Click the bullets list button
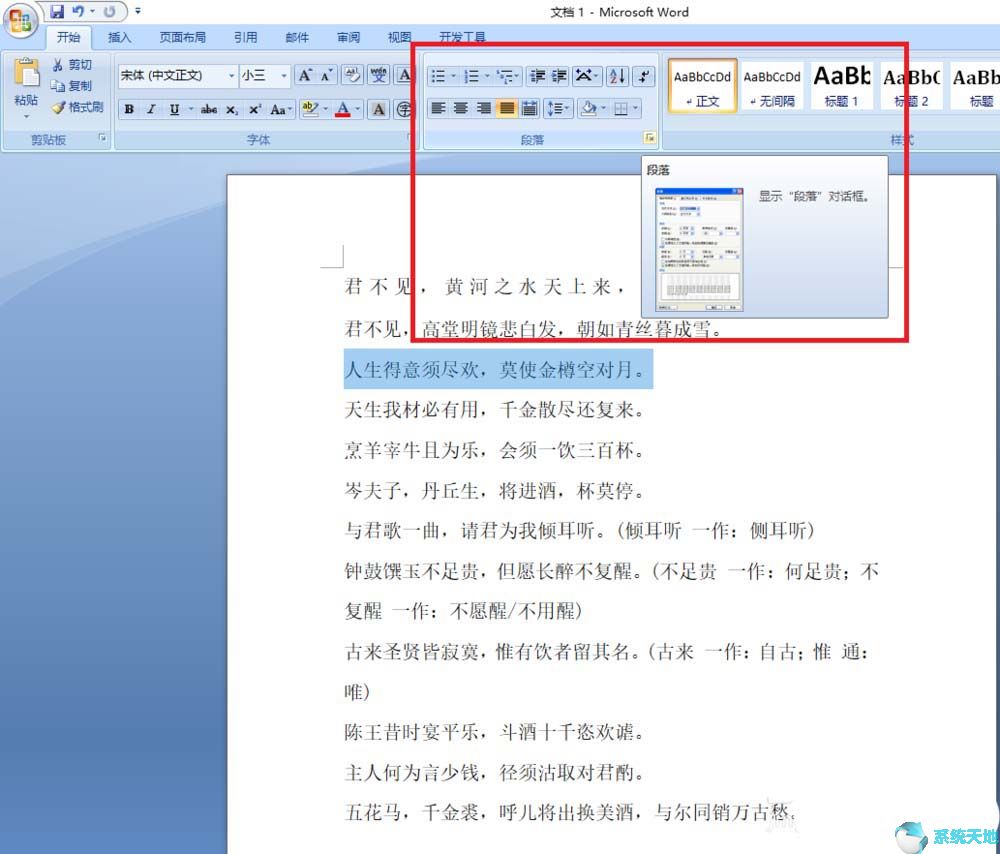Viewport: 1000px width, 854px height. click(438, 77)
